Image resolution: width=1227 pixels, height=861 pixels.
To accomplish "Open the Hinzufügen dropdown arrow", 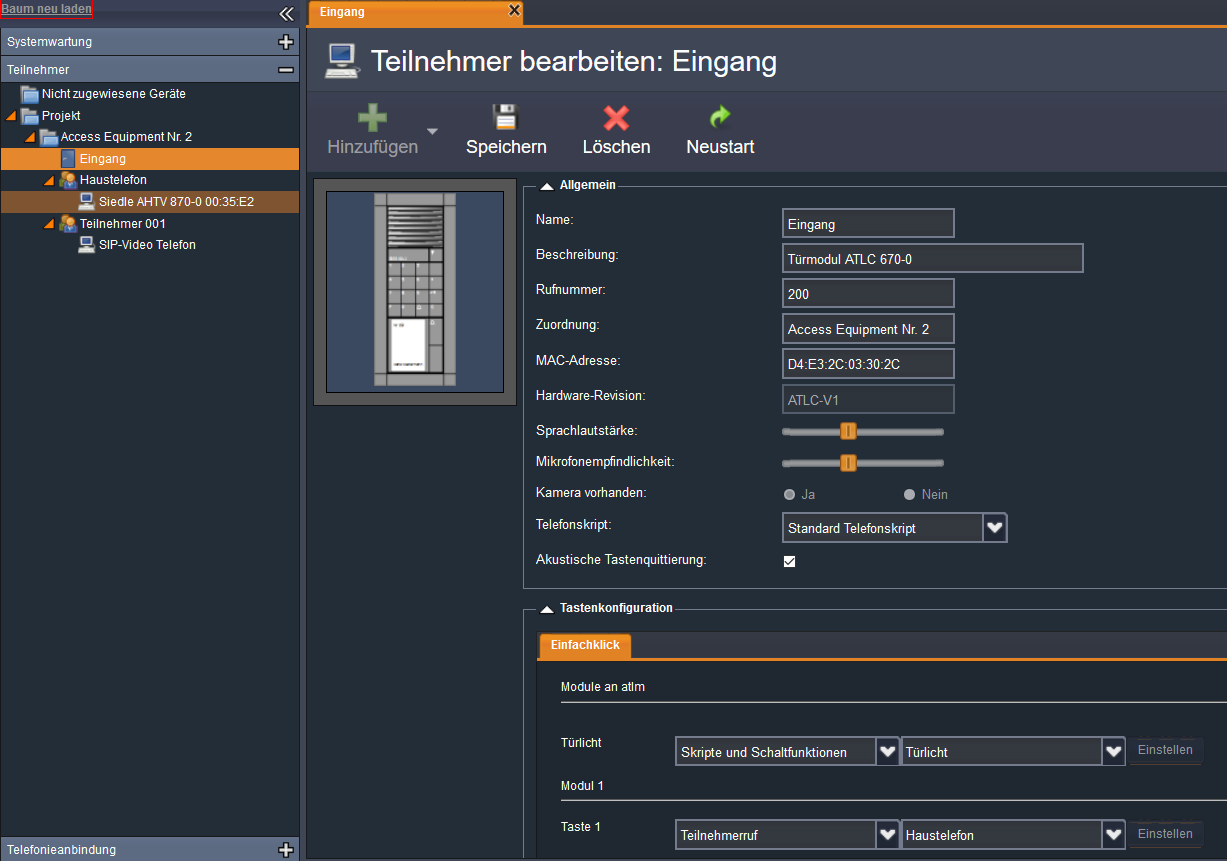I will pyautogui.click(x=432, y=131).
